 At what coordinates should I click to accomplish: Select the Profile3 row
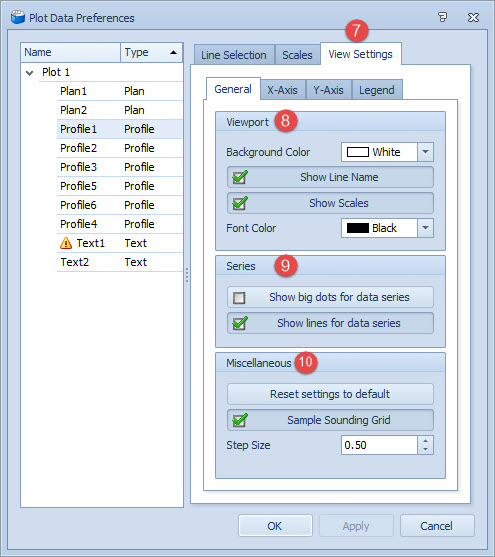119,167
